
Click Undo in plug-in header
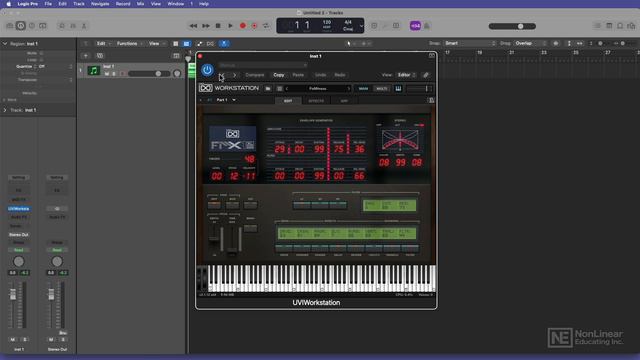(320, 75)
